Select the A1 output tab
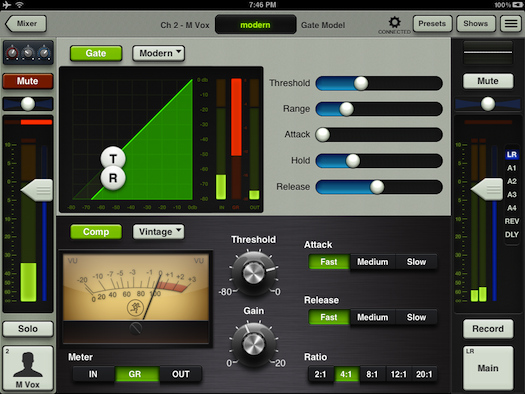Viewport: 525px width, 394px height. click(x=511, y=168)
